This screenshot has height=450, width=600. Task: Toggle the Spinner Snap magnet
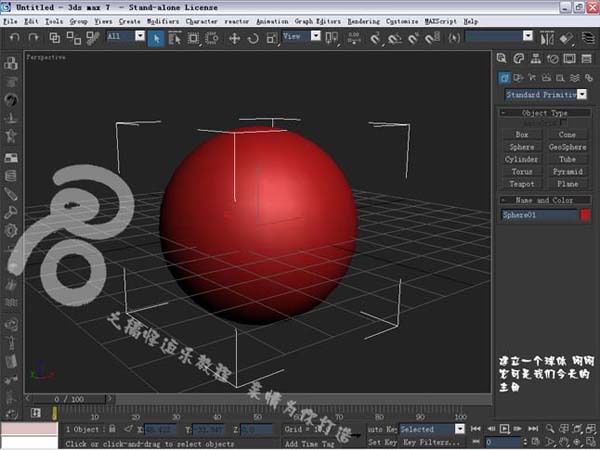(432, 38)
